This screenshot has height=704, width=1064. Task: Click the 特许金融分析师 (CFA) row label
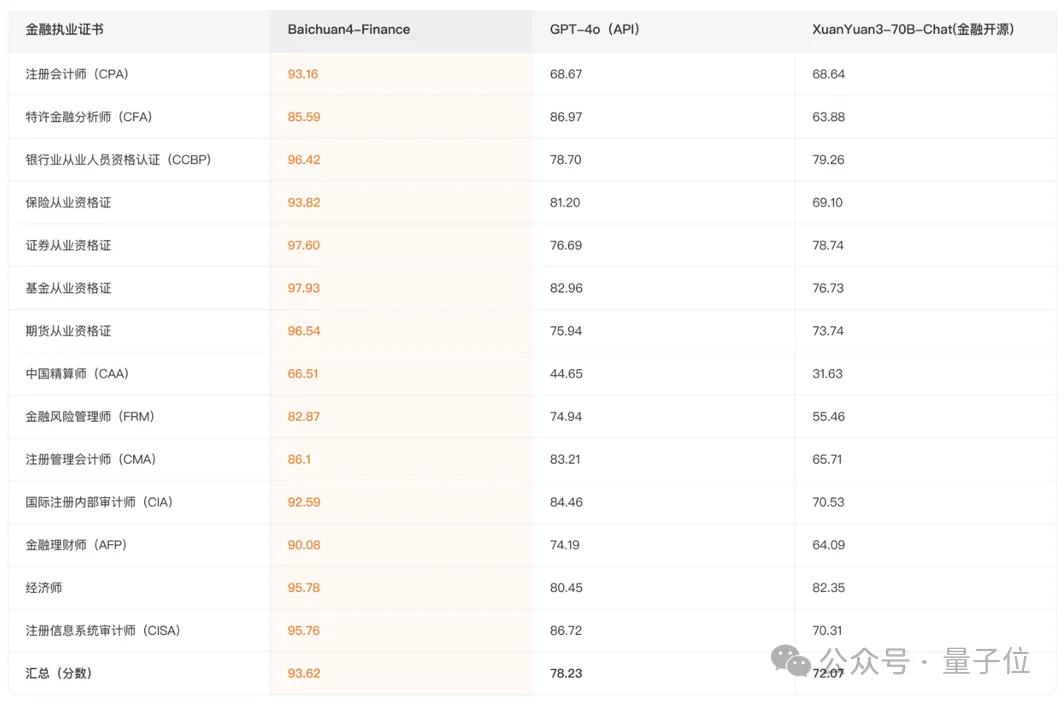(x=89, y=117)
